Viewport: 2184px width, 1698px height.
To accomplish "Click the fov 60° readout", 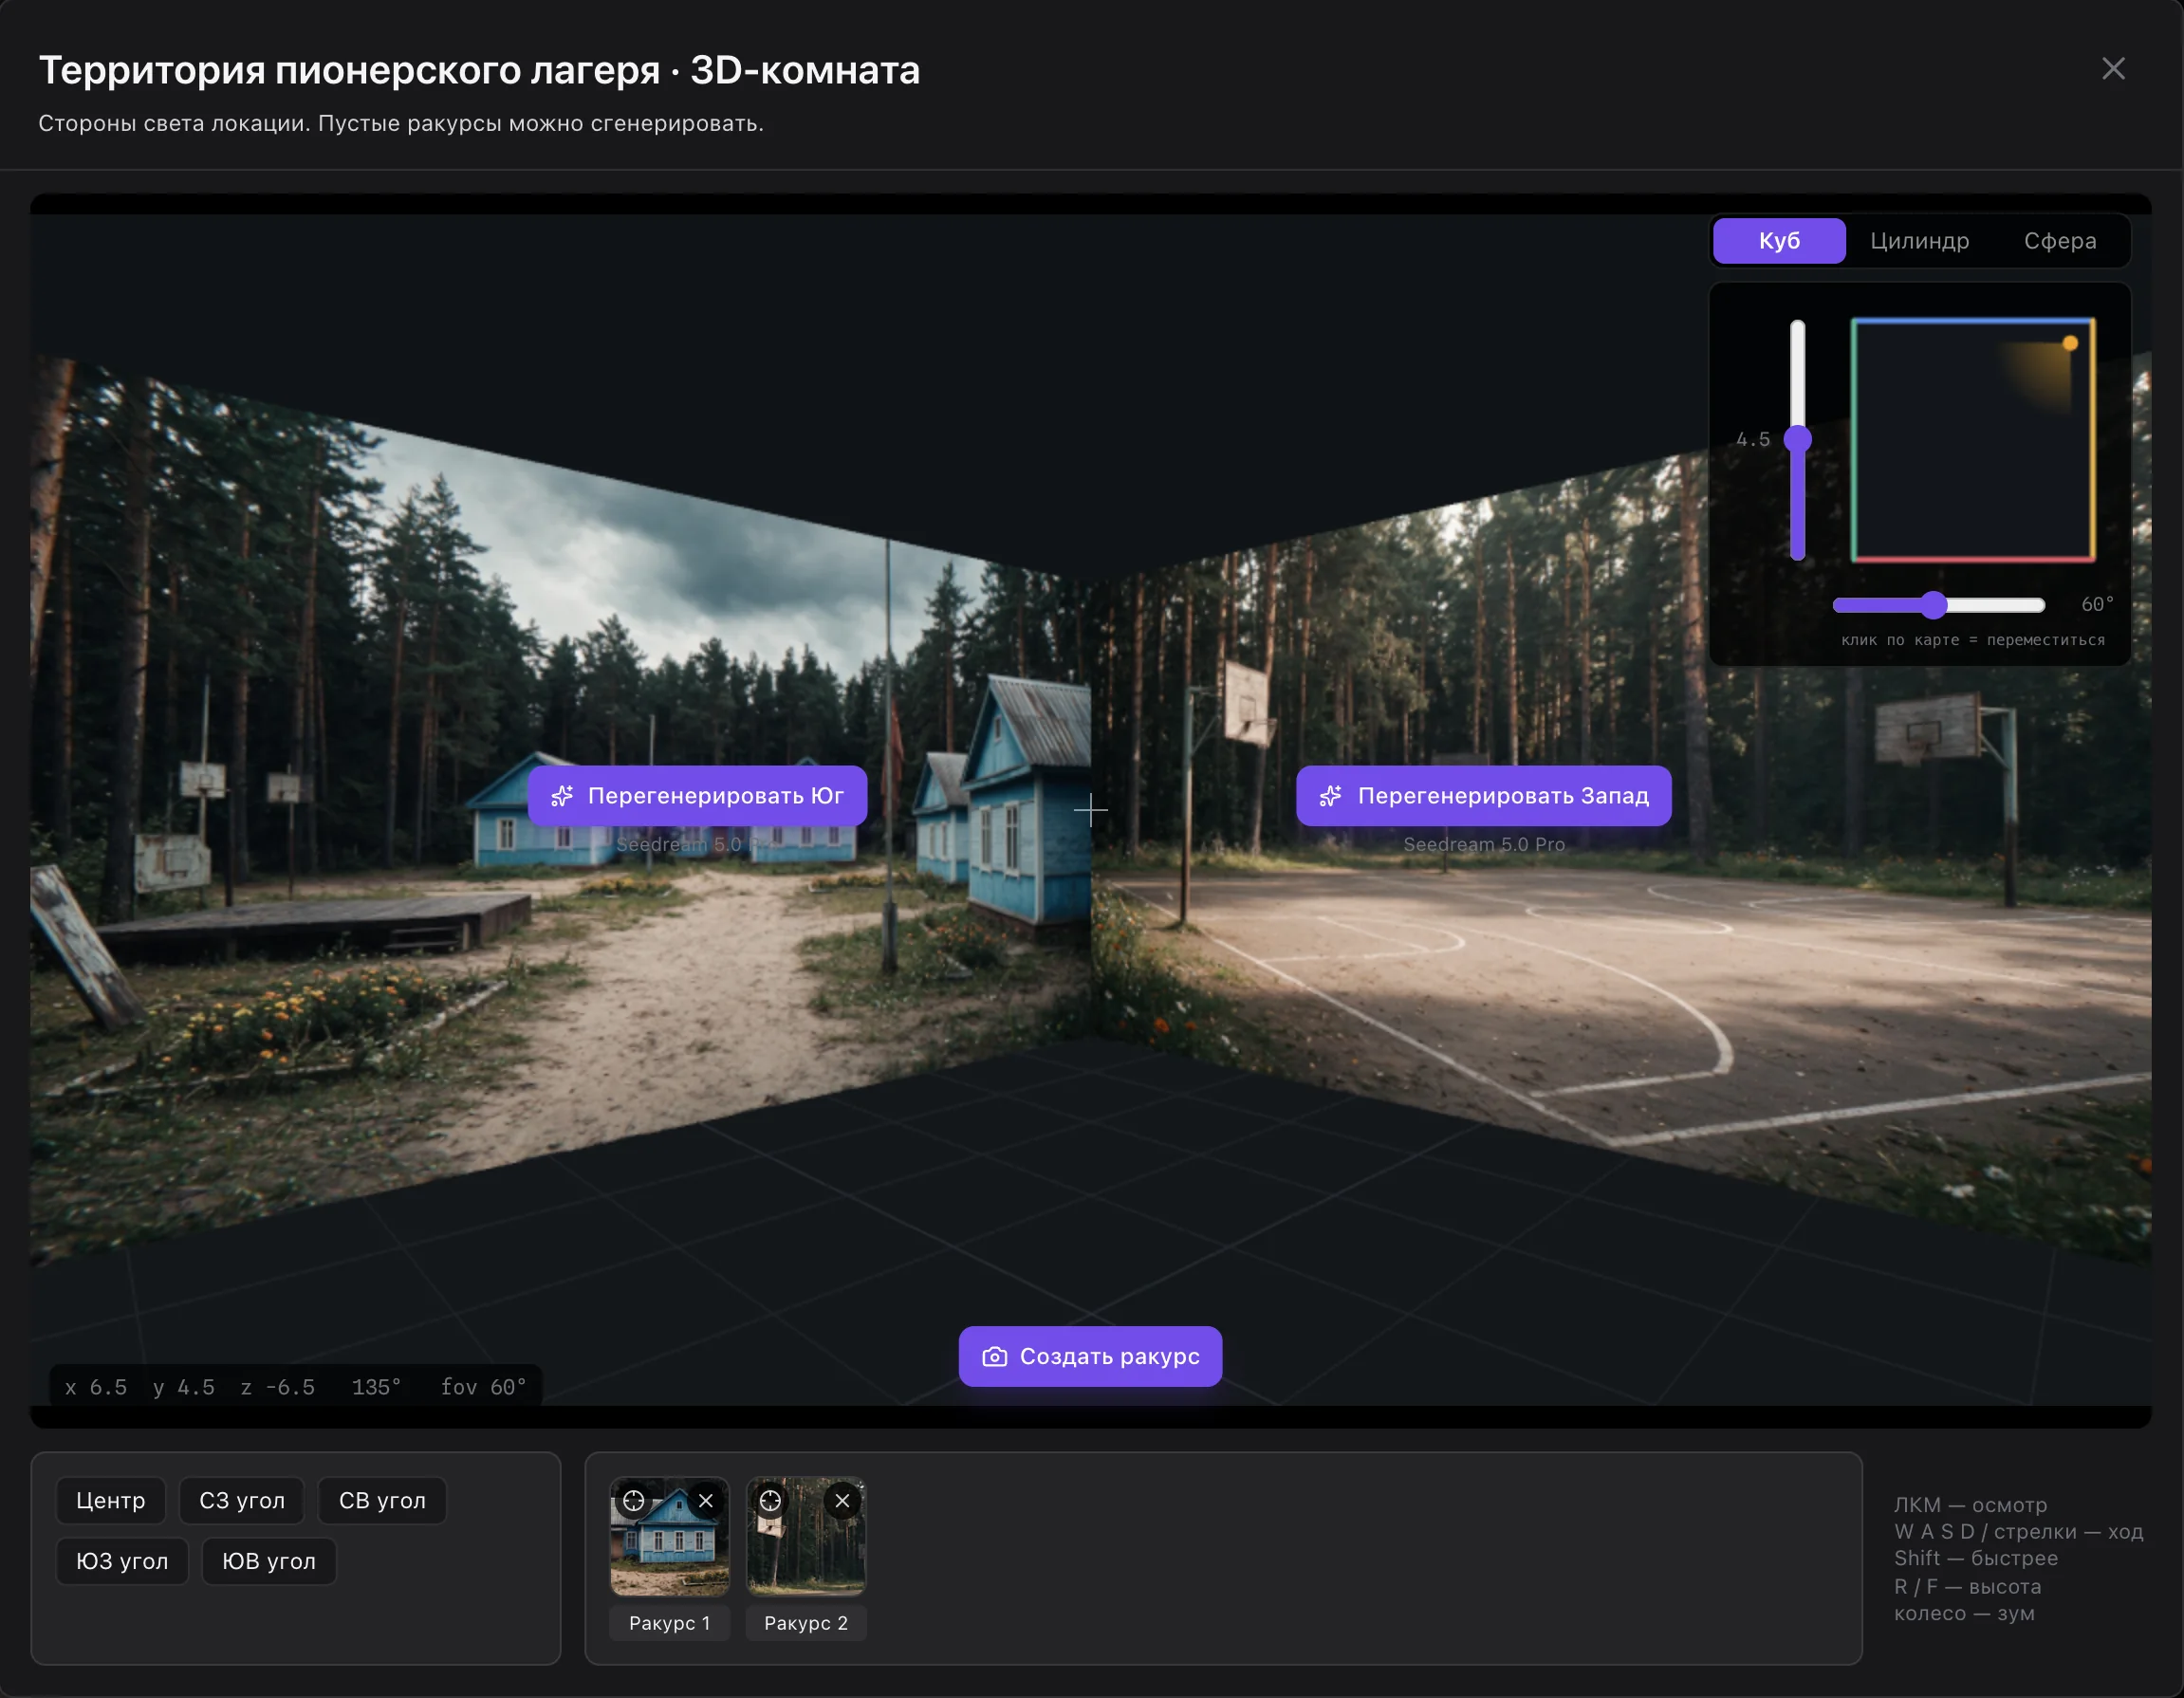I will click(x=483, y=1387).
